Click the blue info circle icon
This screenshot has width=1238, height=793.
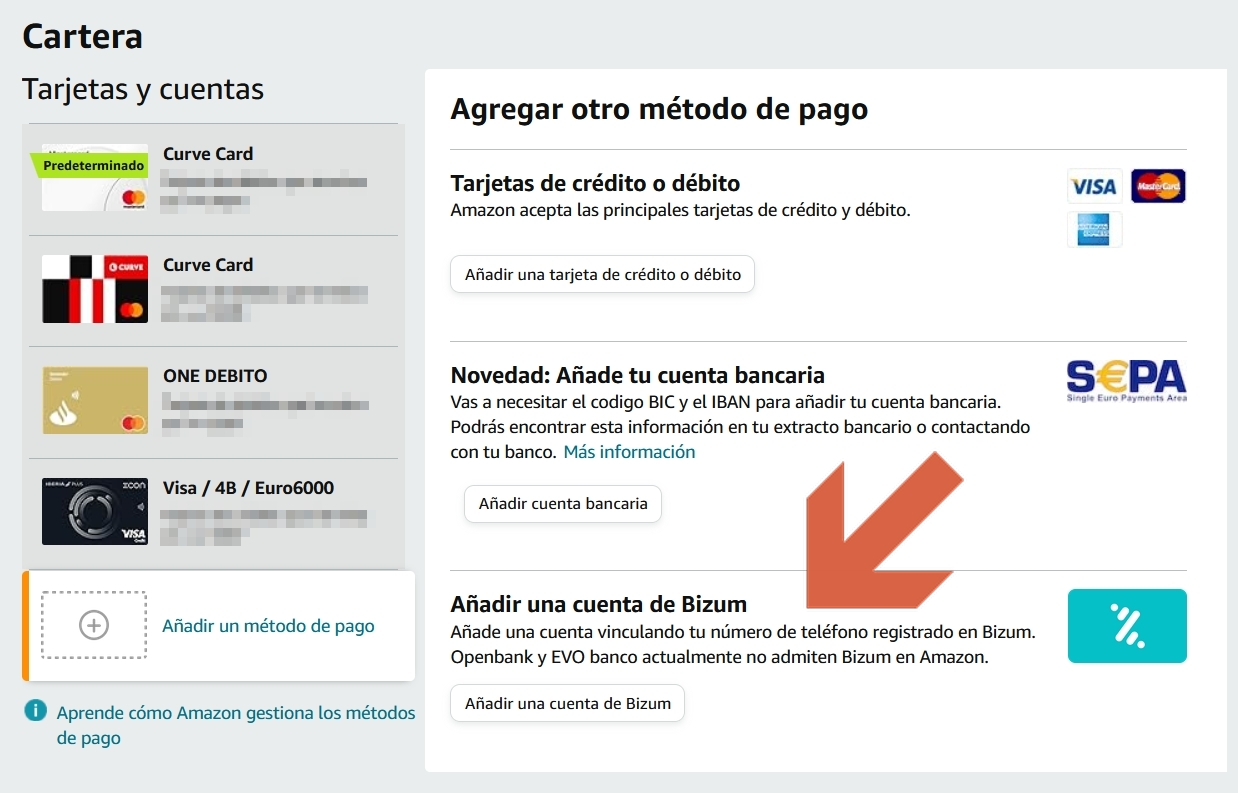(x=35, y=711)
